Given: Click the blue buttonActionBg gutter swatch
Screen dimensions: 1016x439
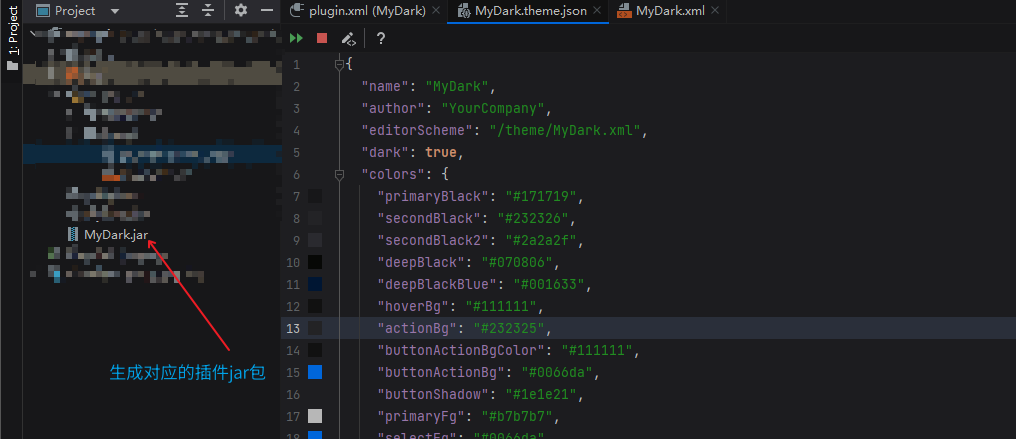Looking at the screenshot, I should tap(315, 372).
